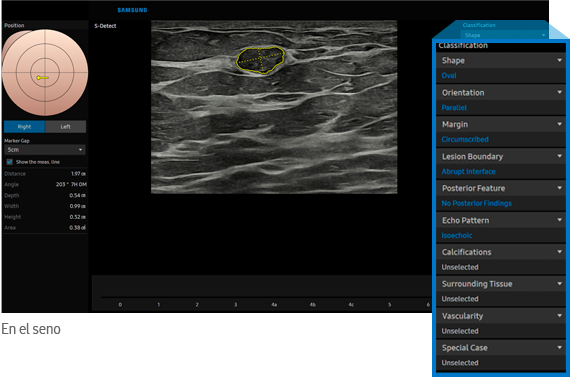
Task: Click BI-RADS scale marker 4a
Action: (x=274, y=305)
